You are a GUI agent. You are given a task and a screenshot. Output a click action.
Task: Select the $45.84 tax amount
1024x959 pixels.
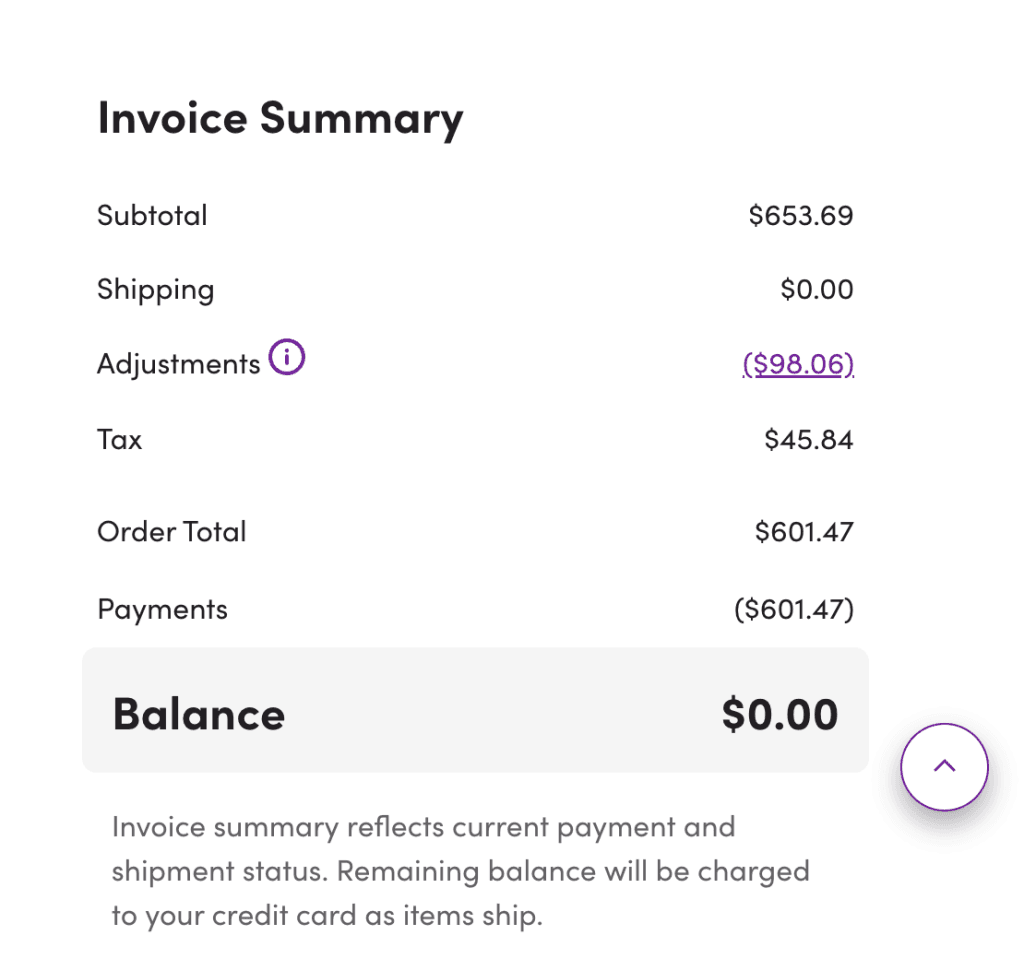[808, 440]
